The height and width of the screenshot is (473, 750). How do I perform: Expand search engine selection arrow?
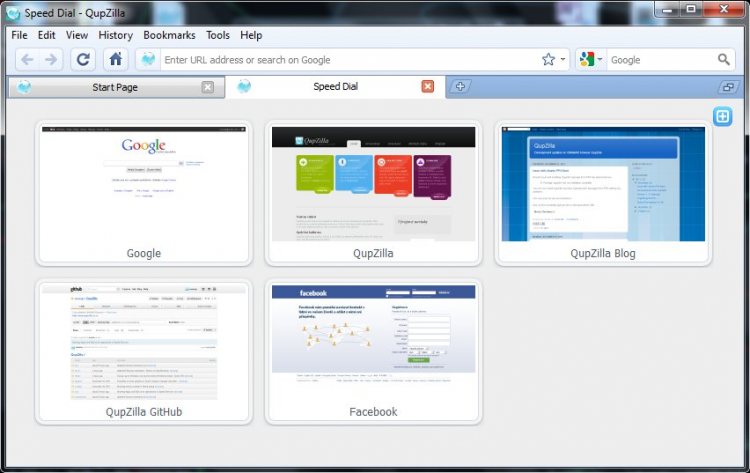(x=599, y=59)
